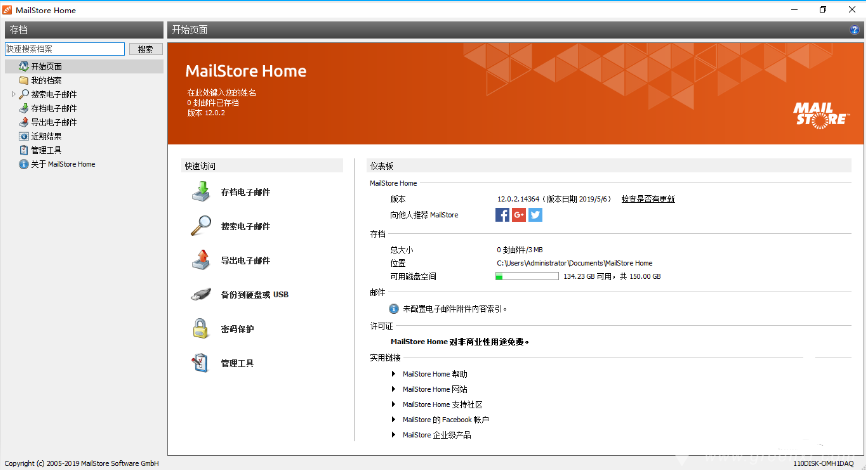Click the 在此处输入您的姓名 name text in the banner

coord(221,93)
